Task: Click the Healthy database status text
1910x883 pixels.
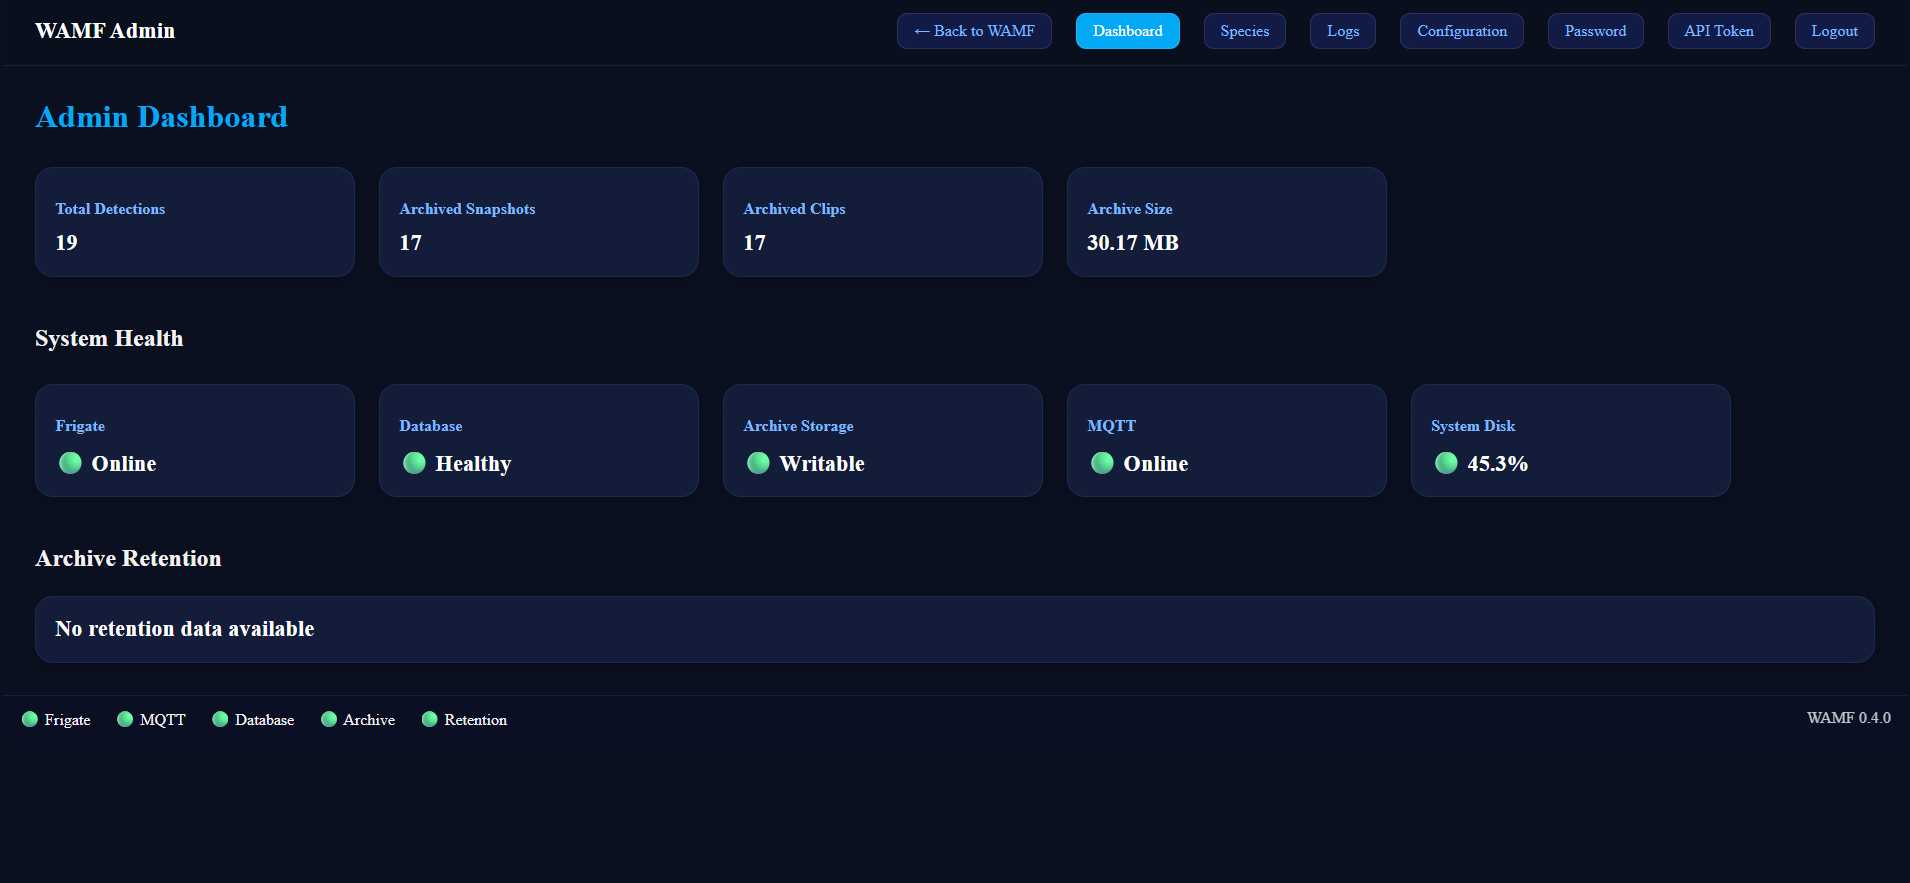Action: coord(473,464)
